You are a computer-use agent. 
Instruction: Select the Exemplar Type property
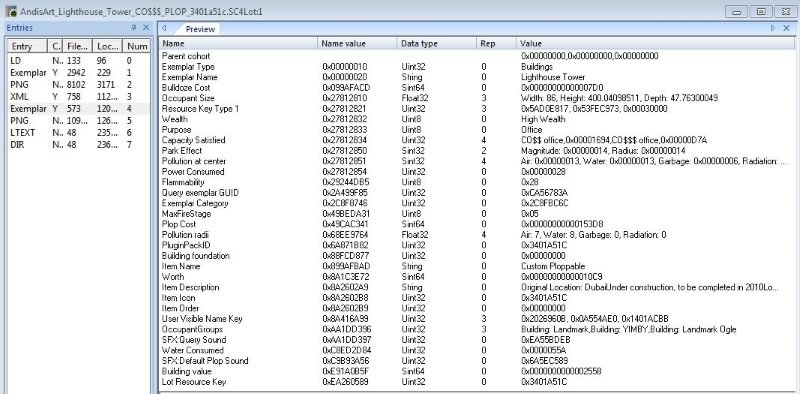[477, 66]
